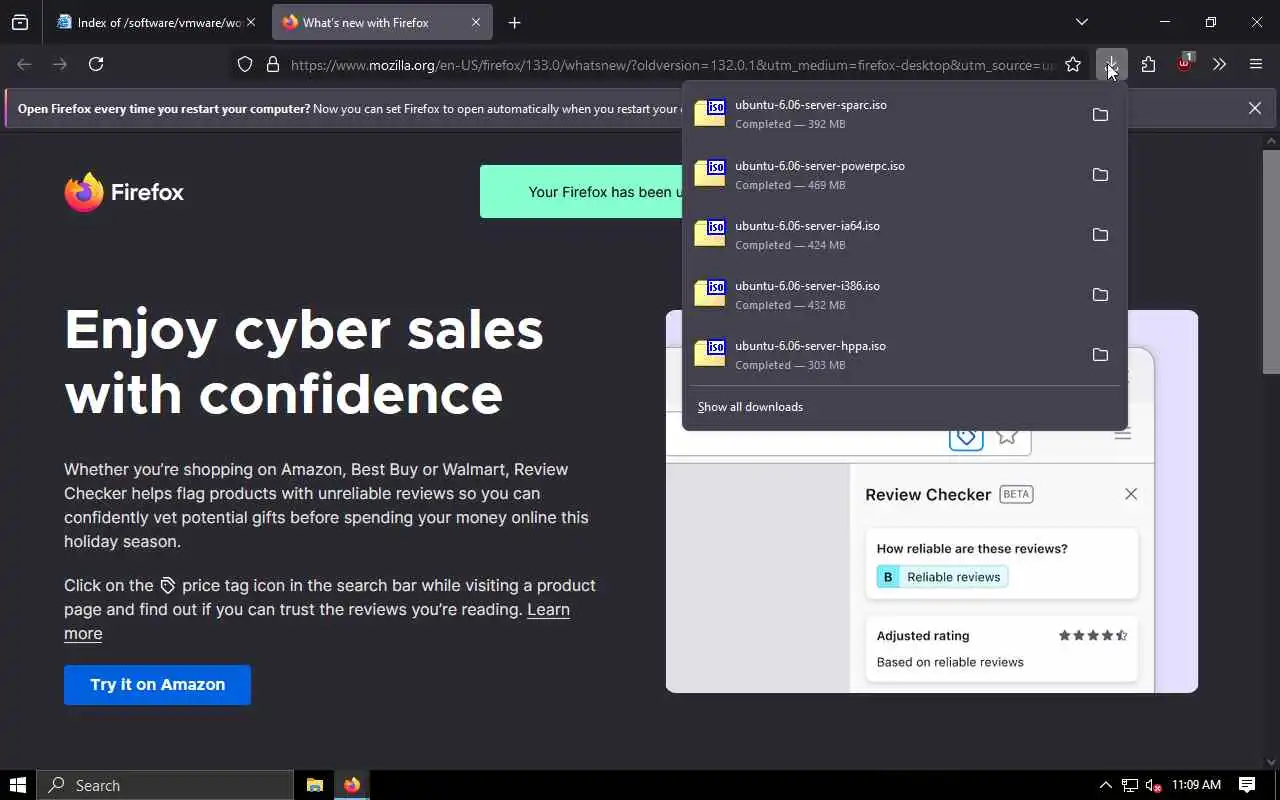Open Firefox View recent browsing icon

[20, 22]
